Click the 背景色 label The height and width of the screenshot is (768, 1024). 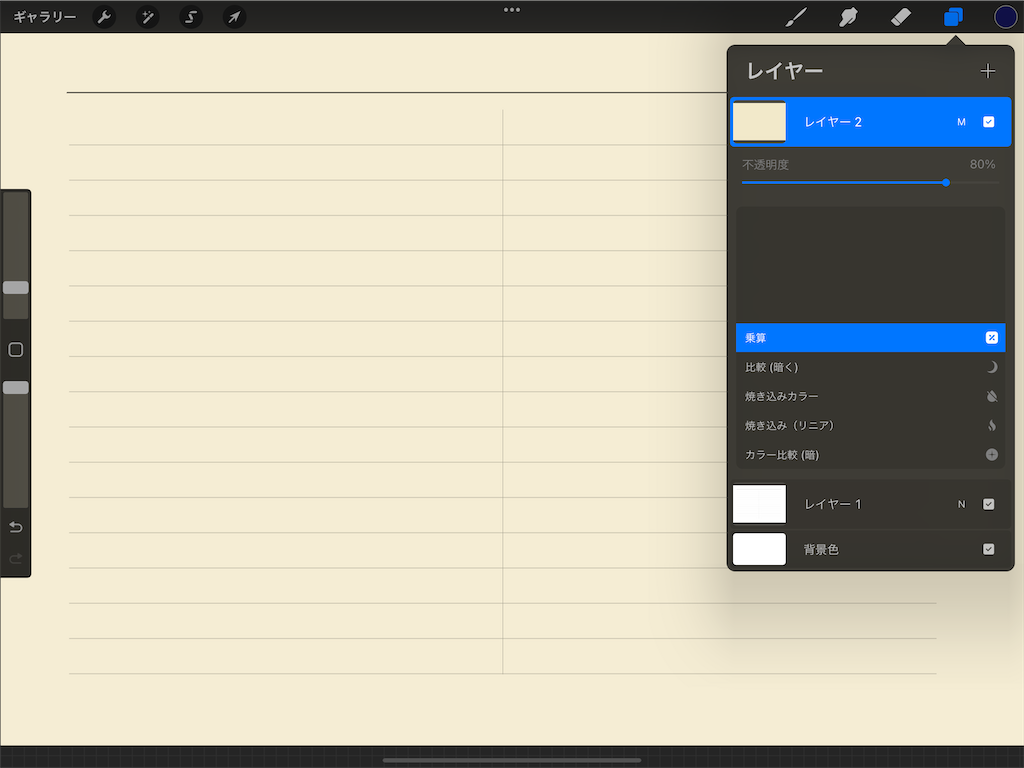[x=821, y=549]
